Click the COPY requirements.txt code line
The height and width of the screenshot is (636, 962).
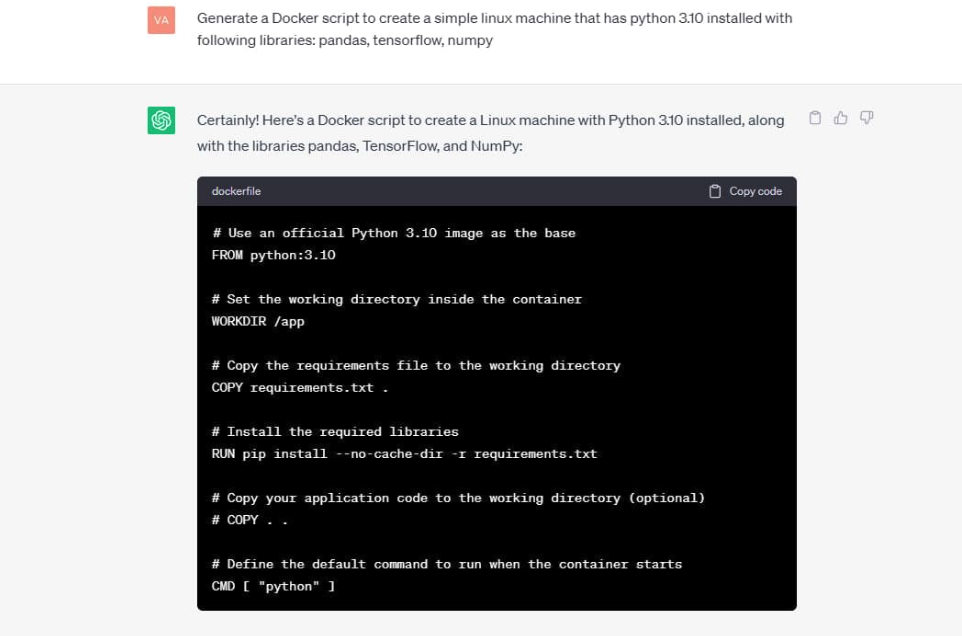coord(300,388)
